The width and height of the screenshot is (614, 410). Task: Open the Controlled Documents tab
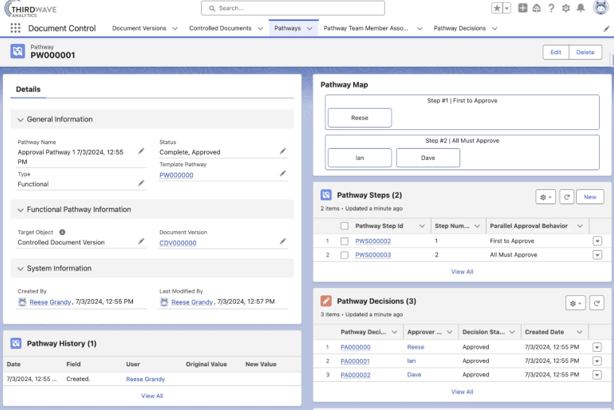[x=220, y=28]
